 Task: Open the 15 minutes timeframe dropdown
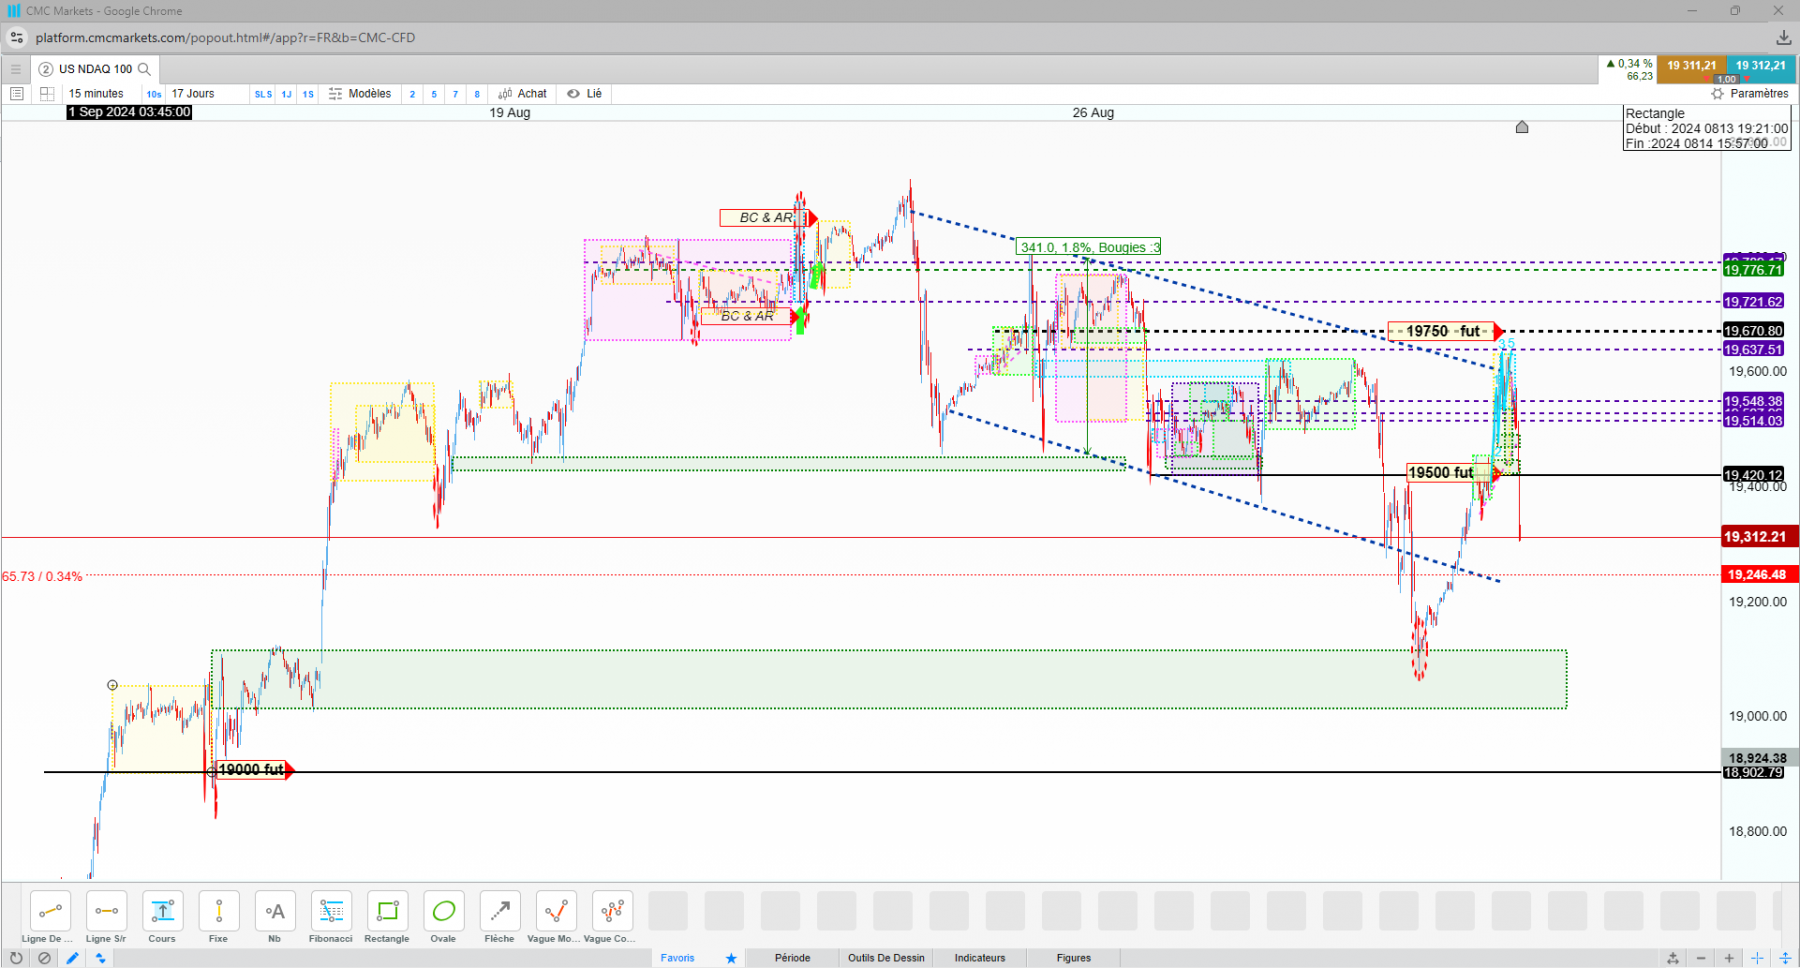[96, 94]
